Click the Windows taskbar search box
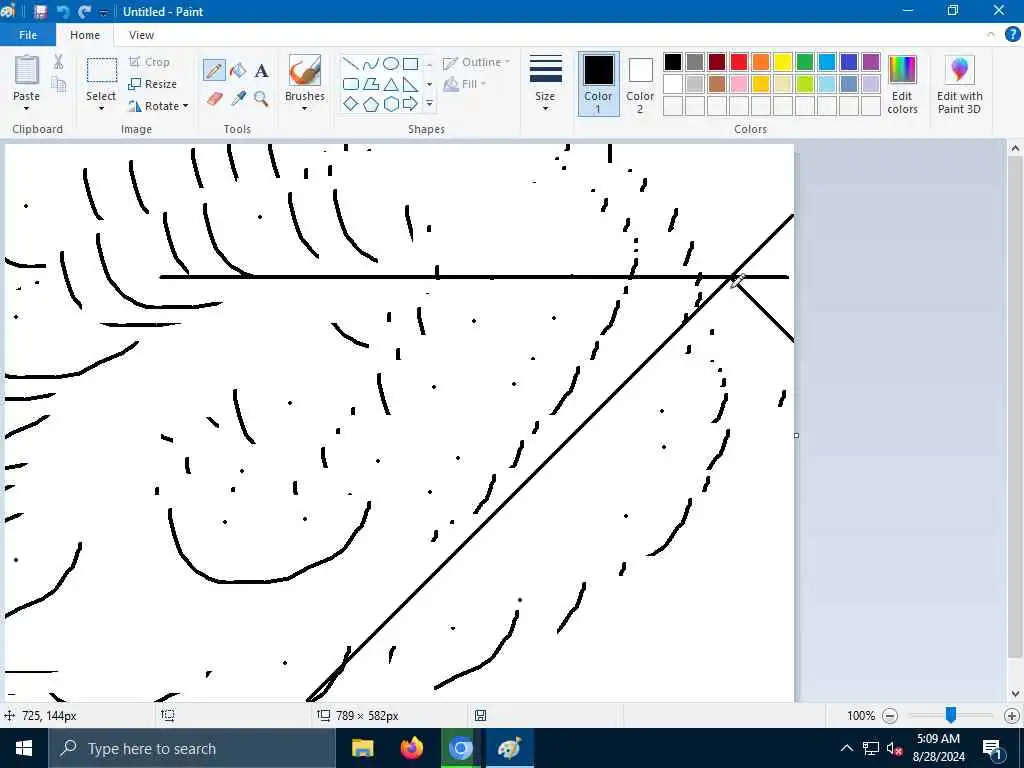The image size is (1024, 768). click(192, 748)
